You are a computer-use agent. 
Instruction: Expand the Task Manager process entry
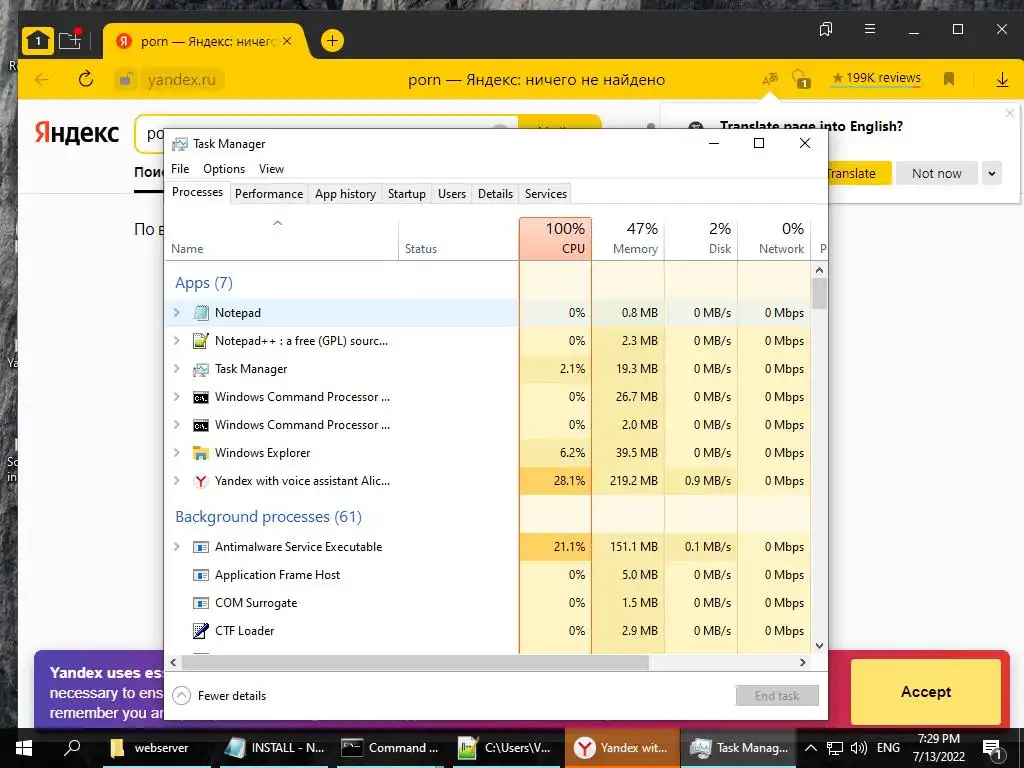176,369
